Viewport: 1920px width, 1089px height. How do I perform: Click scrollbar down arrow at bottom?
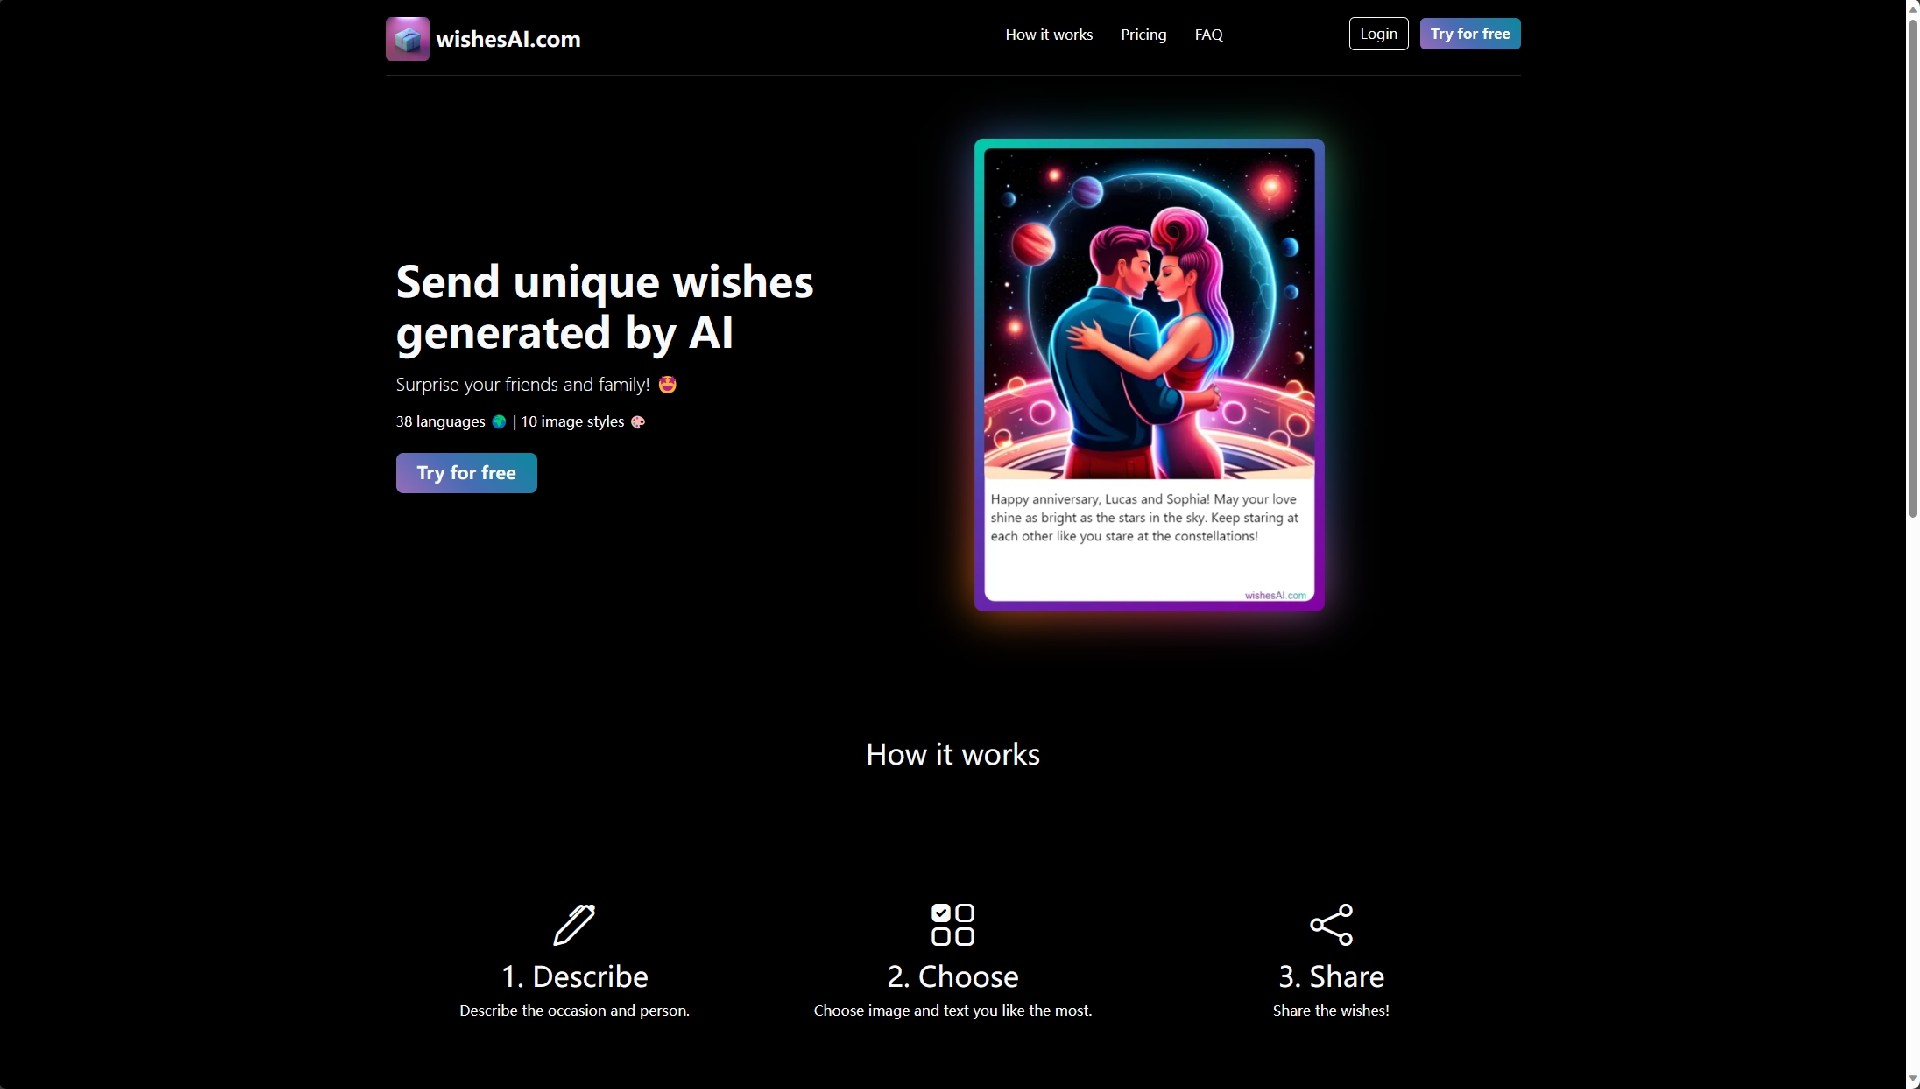point(1912,1080)
